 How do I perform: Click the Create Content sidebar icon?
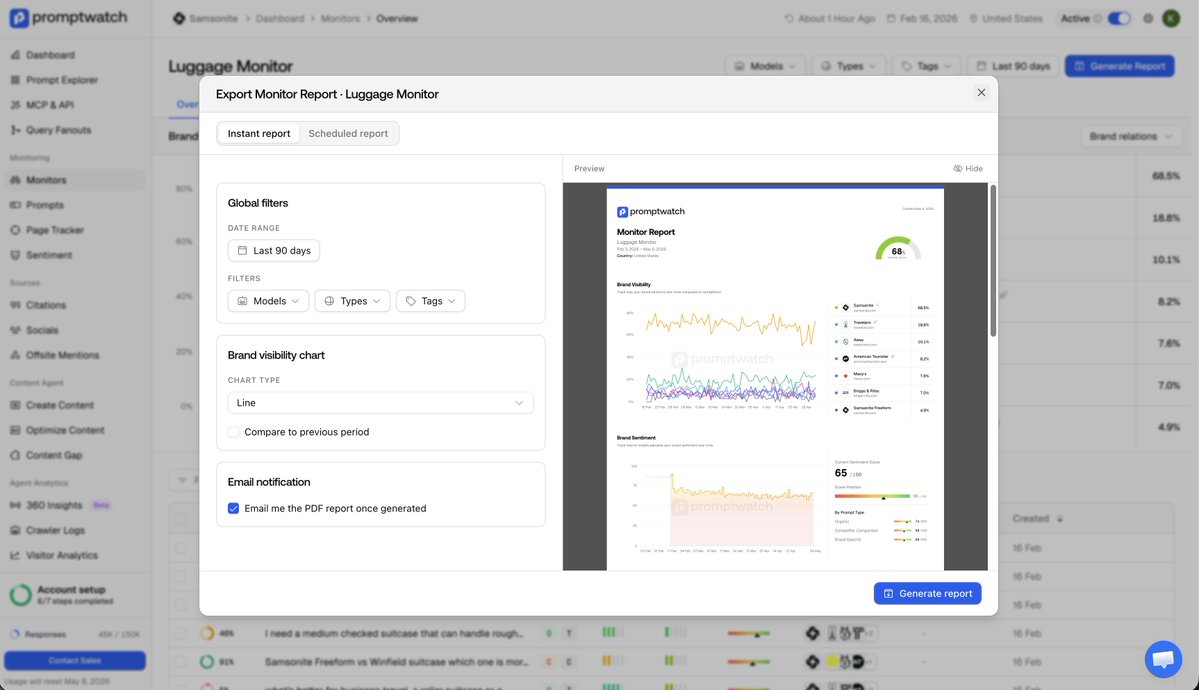click(15, 405)
